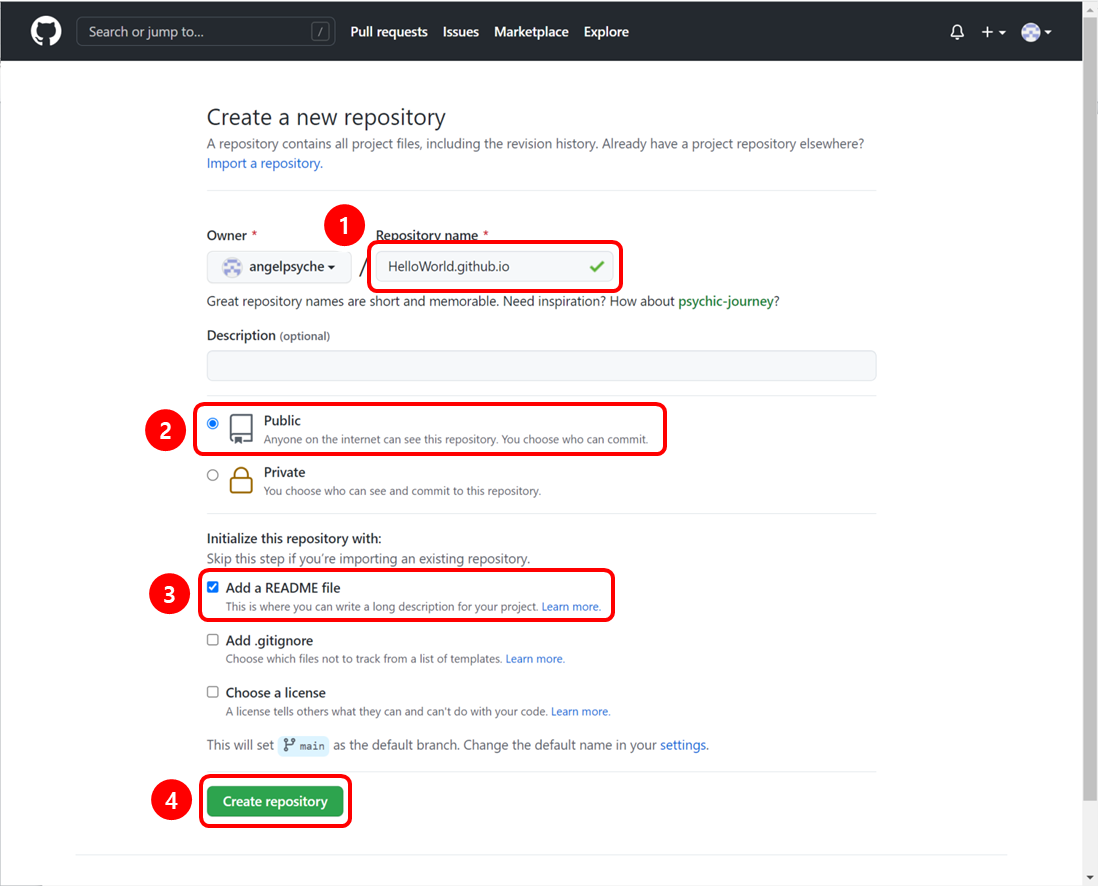Uncheck Add a README file

(x=213, y=587)
